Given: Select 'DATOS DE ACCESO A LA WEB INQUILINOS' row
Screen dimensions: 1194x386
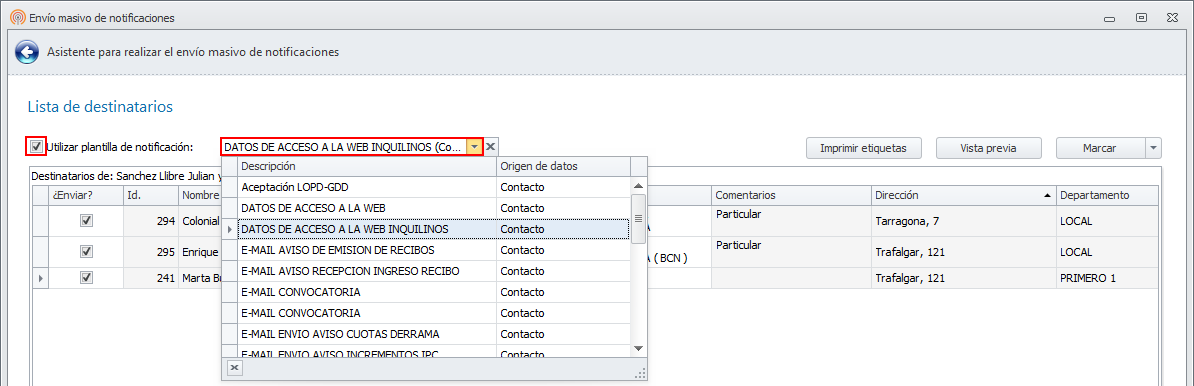Looking at the screenshot, I should (x=435, y=228).
